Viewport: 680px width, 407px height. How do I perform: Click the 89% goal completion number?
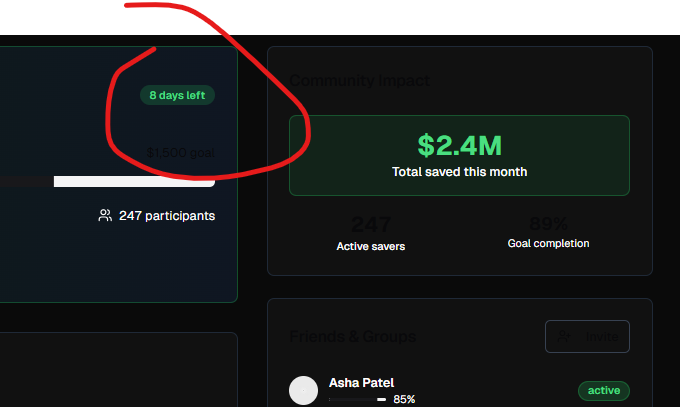548,224
